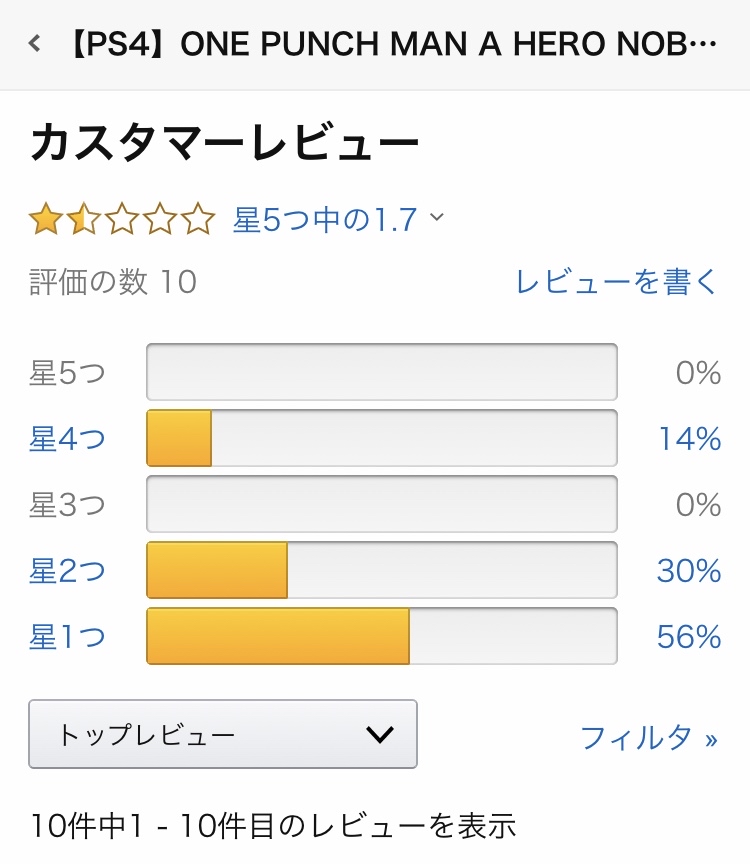Open the 星5つ中の1.7 rating link
750x864 pixels.
coord(325,219)
